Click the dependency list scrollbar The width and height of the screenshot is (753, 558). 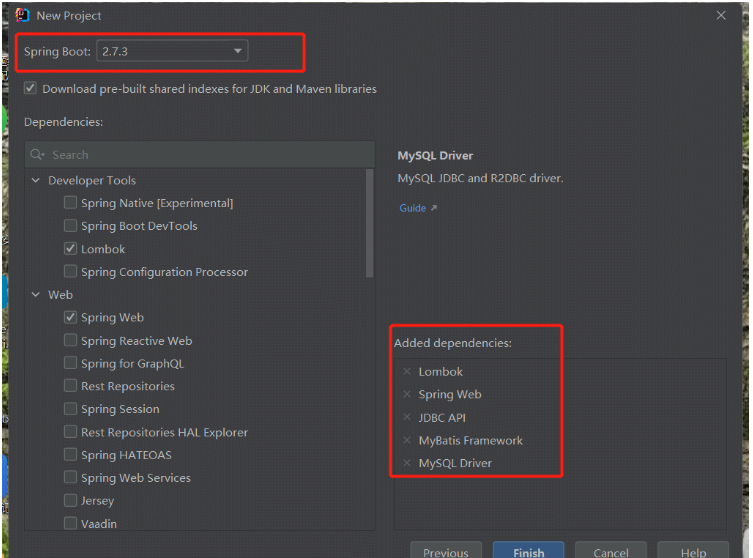pyautogui.click(x=369, y=223)
